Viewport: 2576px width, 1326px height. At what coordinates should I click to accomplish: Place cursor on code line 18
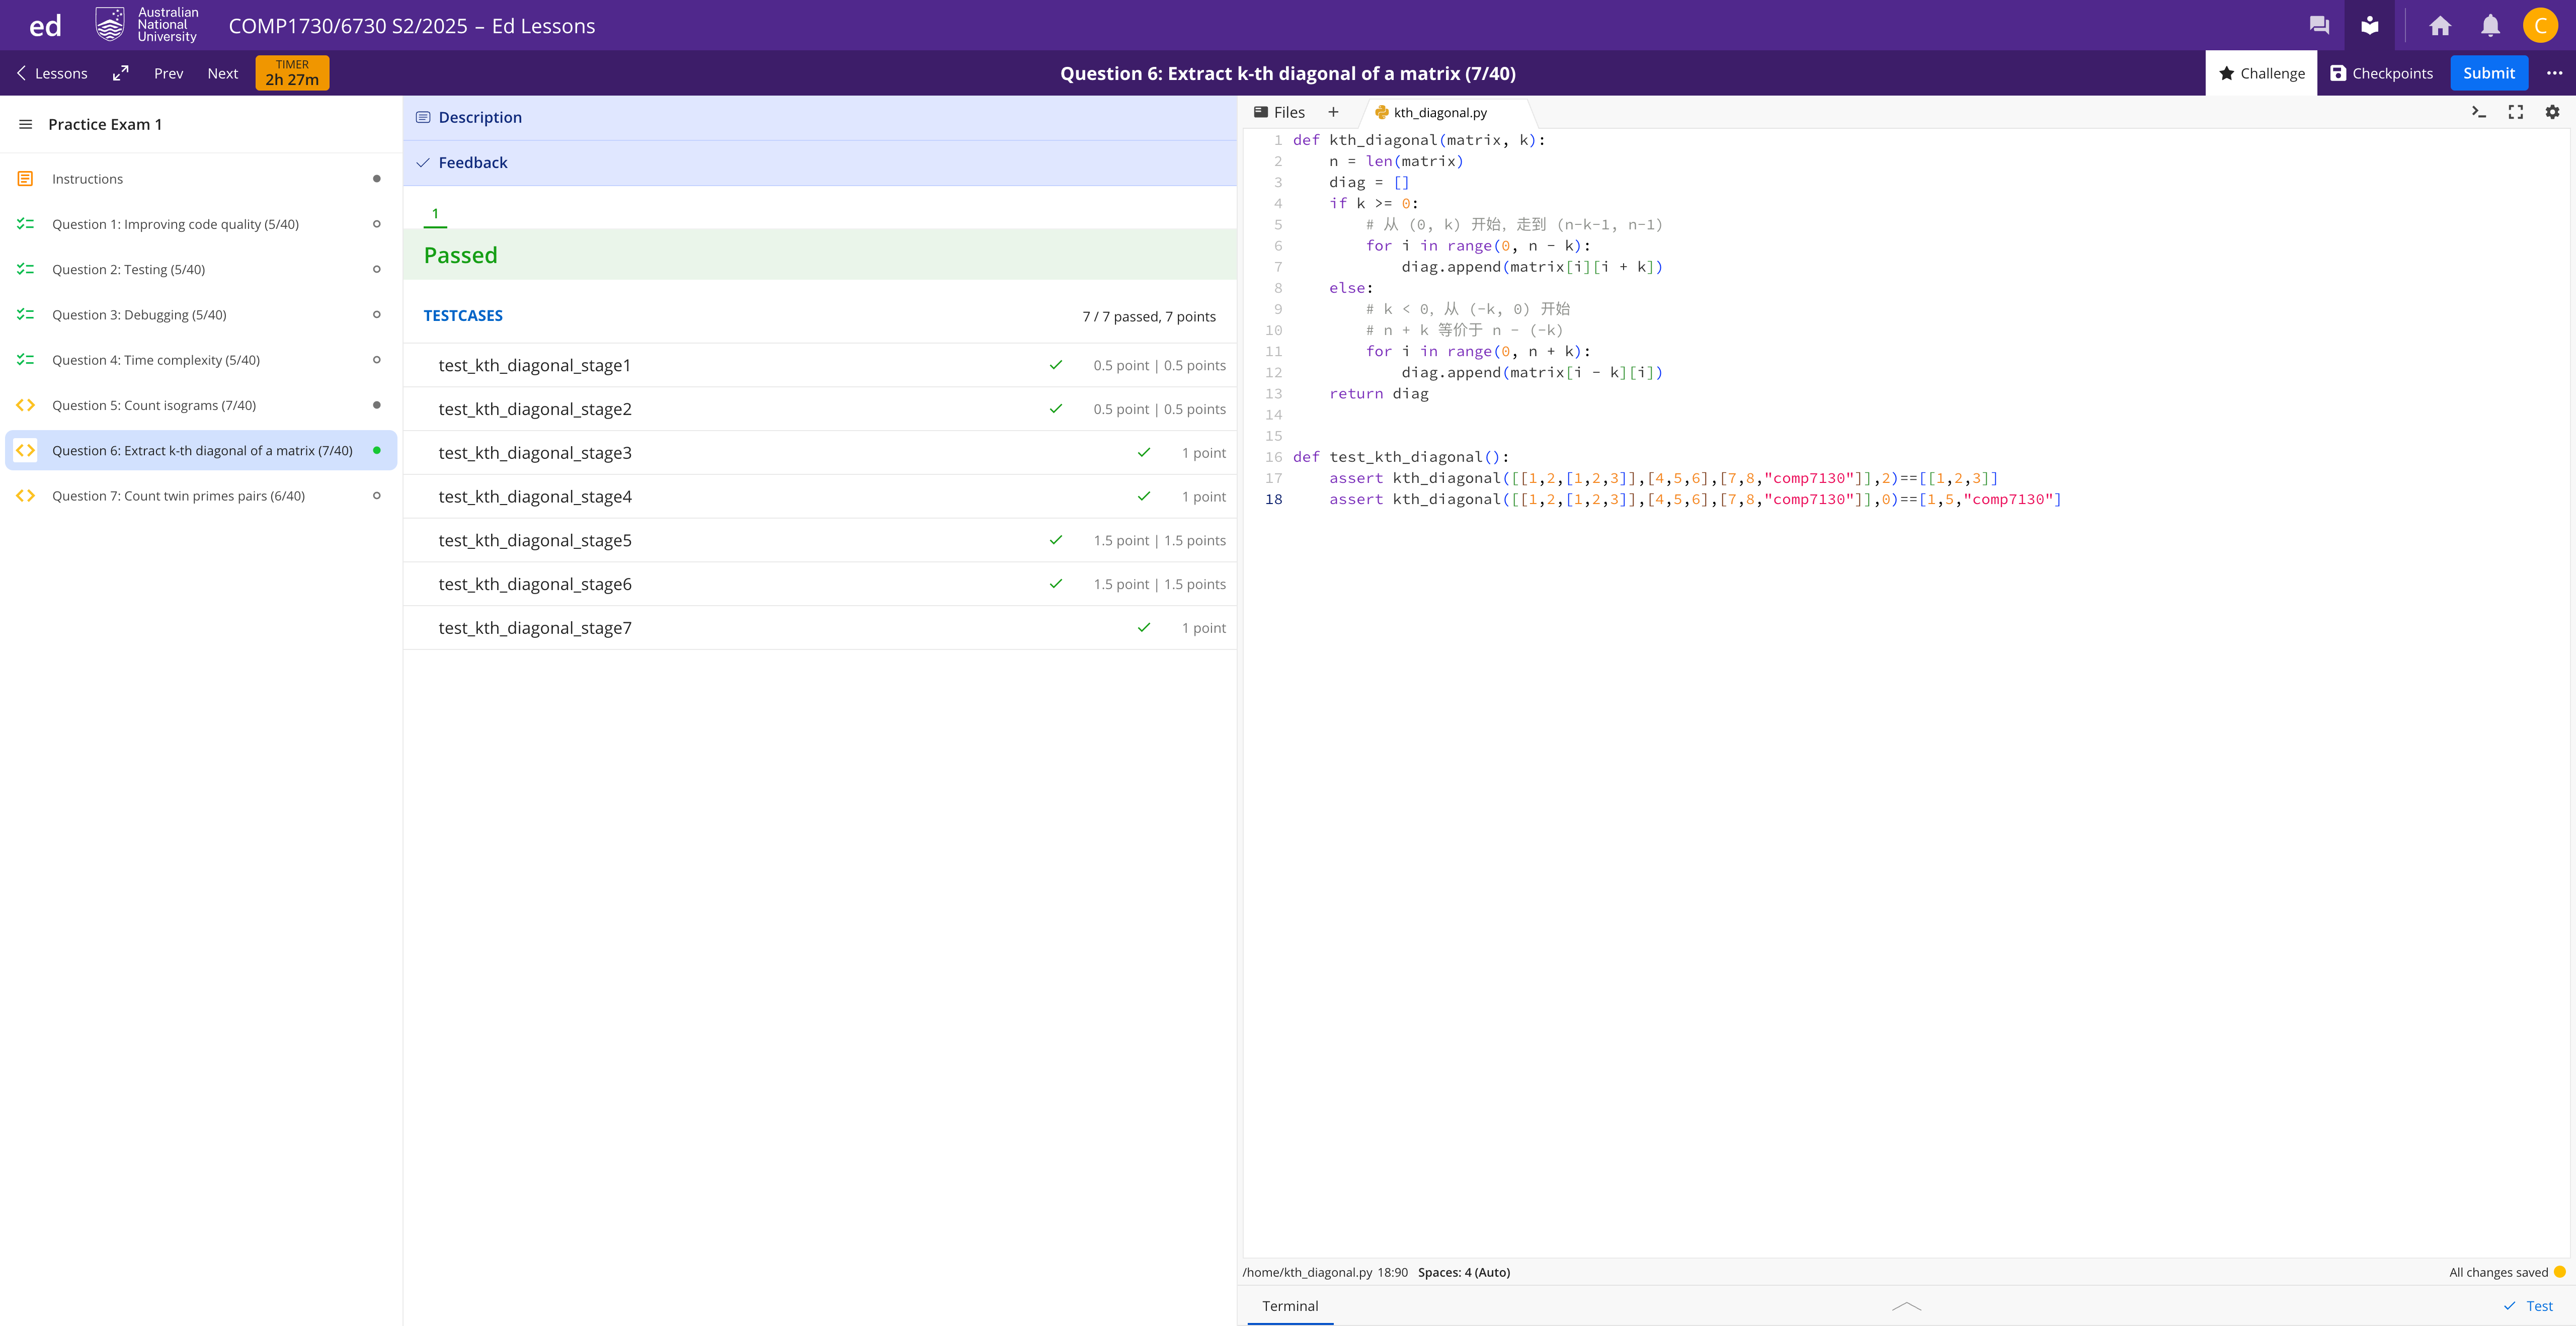pyautogui.click(x=1694, y=499)
